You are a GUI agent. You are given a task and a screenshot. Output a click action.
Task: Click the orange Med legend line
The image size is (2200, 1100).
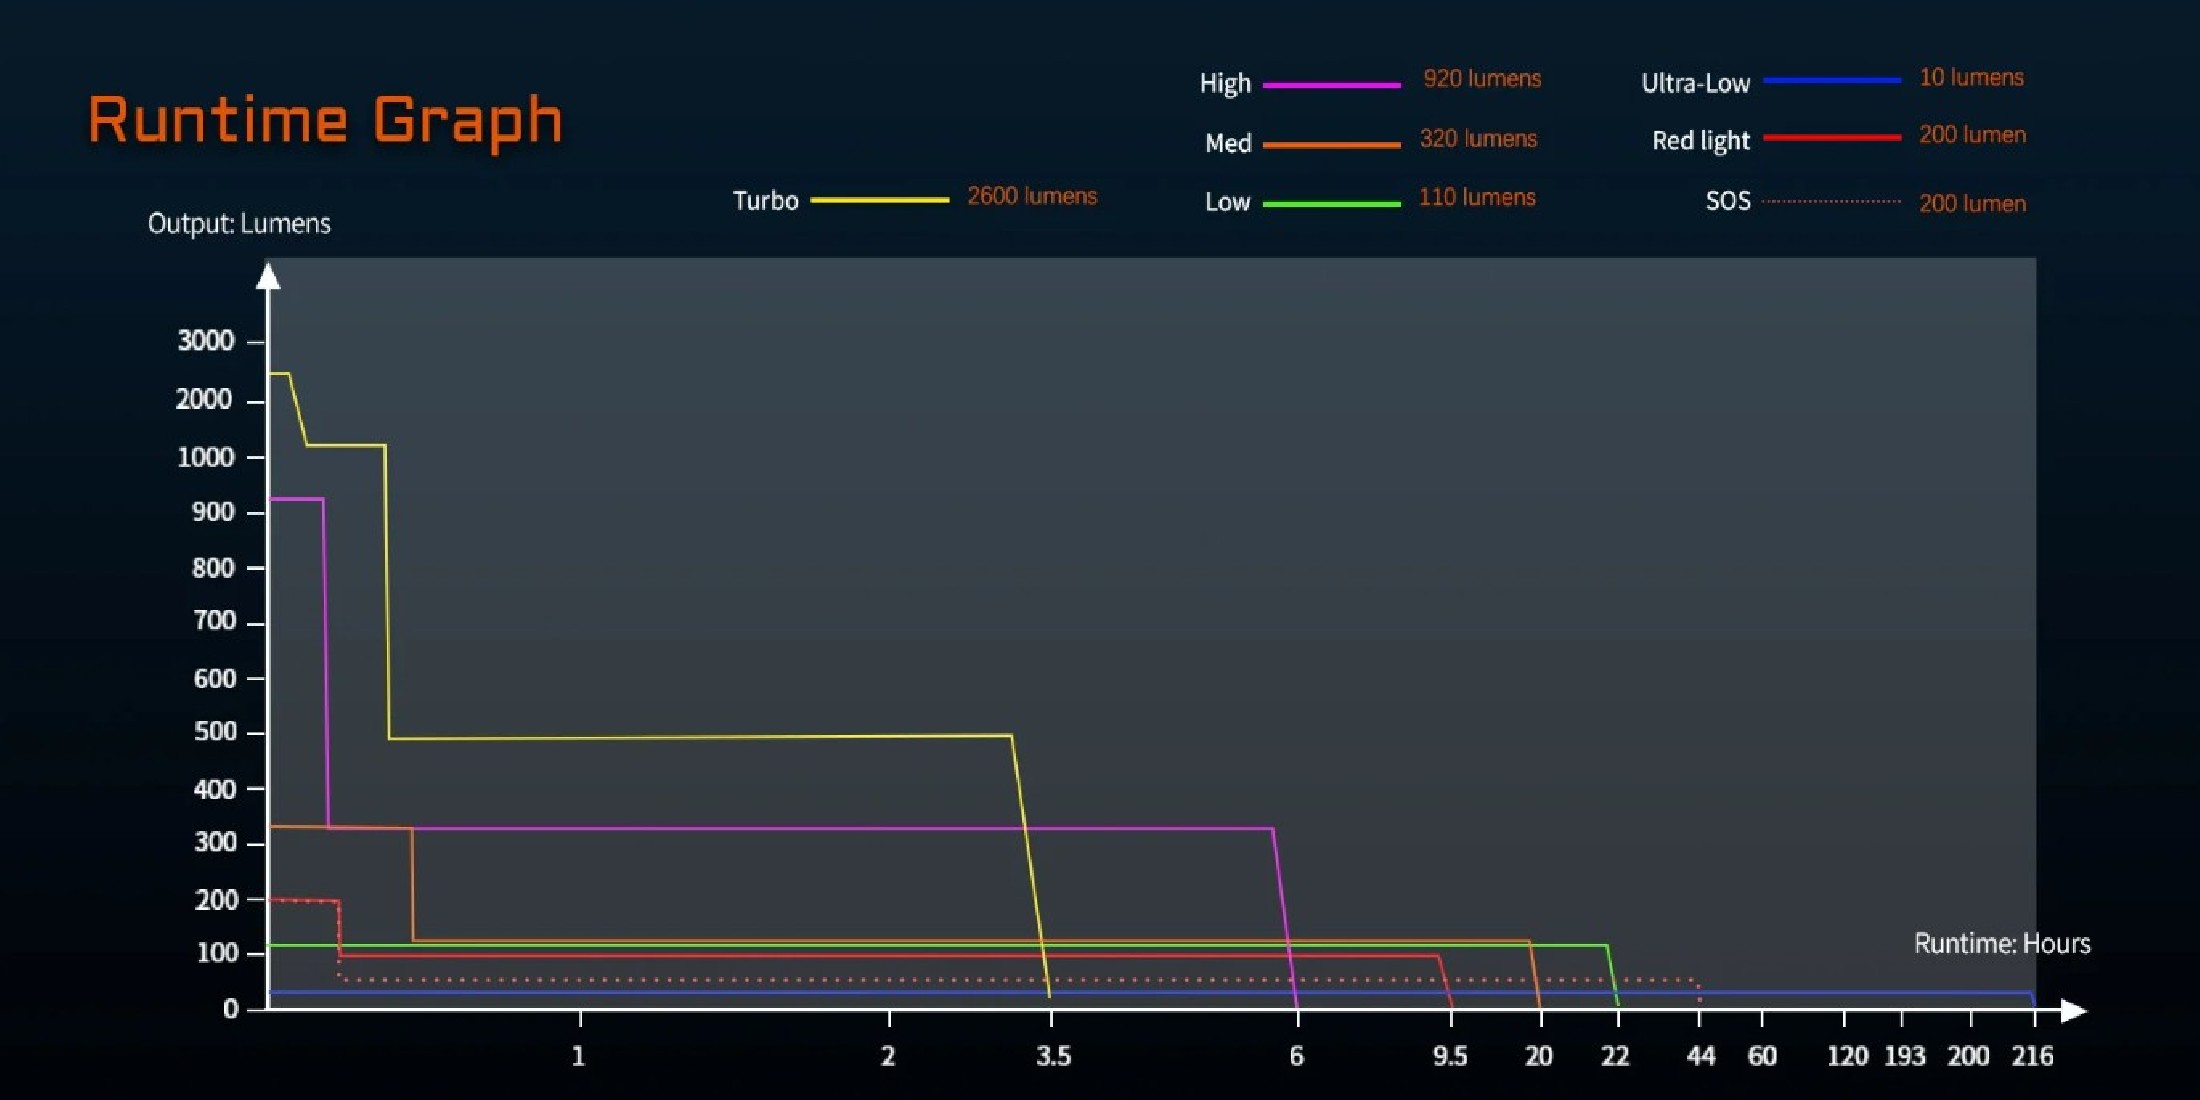pyautogui.click(x=1331, y=145)
